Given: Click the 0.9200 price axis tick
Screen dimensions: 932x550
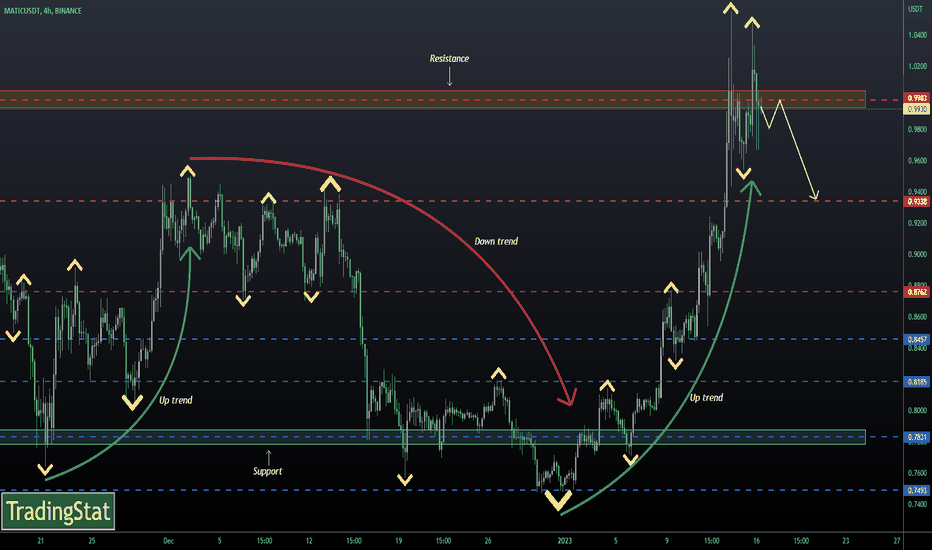Looking at the screenshot, I should (x=917, y=223).
